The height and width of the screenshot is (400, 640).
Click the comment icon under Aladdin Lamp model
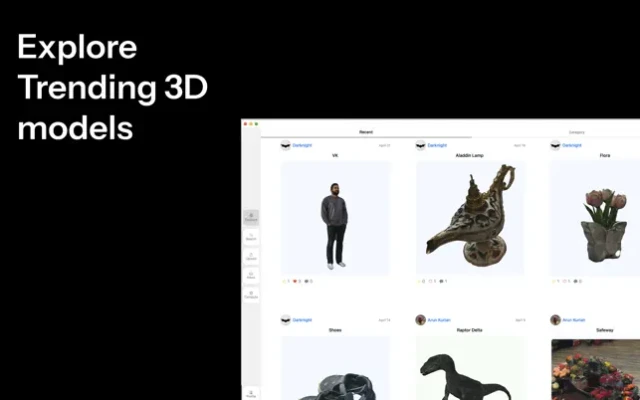(441, 281)
